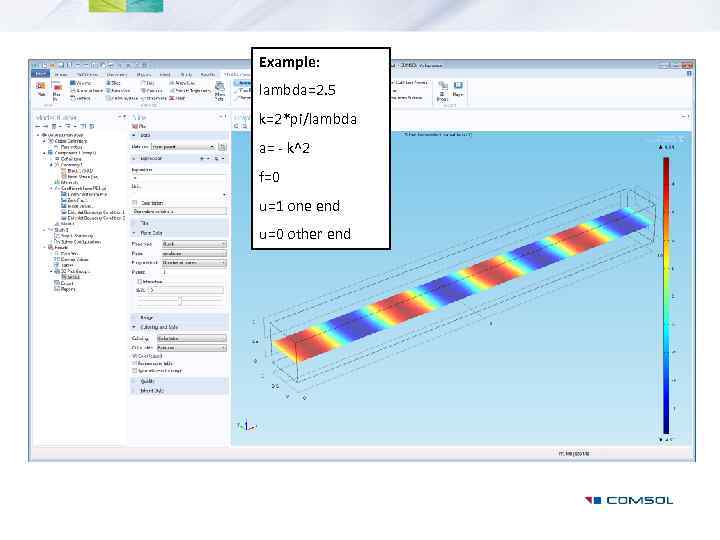Toggle the Description checkbox
Screen dimensions: 720x540
click(135, 203)
